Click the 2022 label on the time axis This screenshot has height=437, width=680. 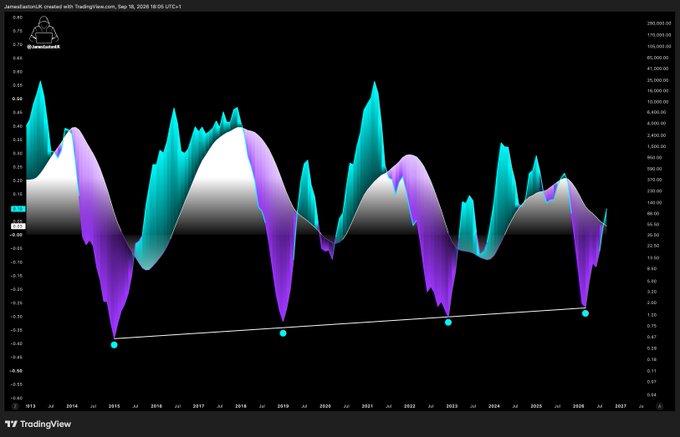pos(409,407)
